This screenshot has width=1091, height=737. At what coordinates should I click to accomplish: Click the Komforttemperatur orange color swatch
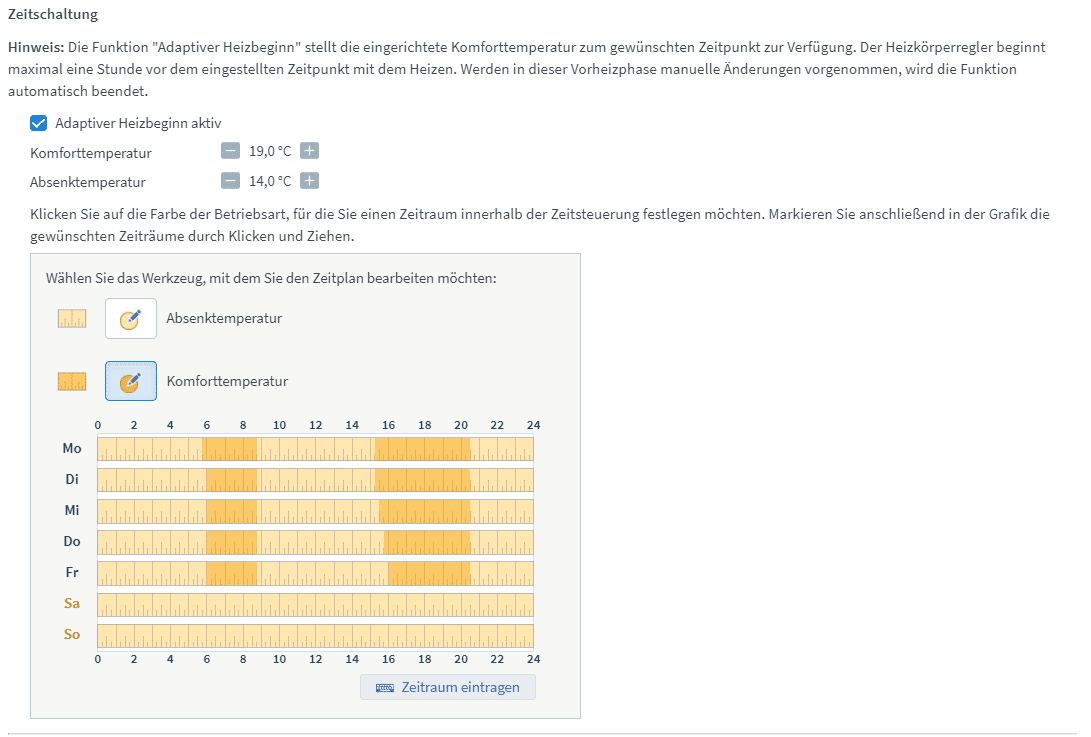pyautogui.click(x=72, y=381)
